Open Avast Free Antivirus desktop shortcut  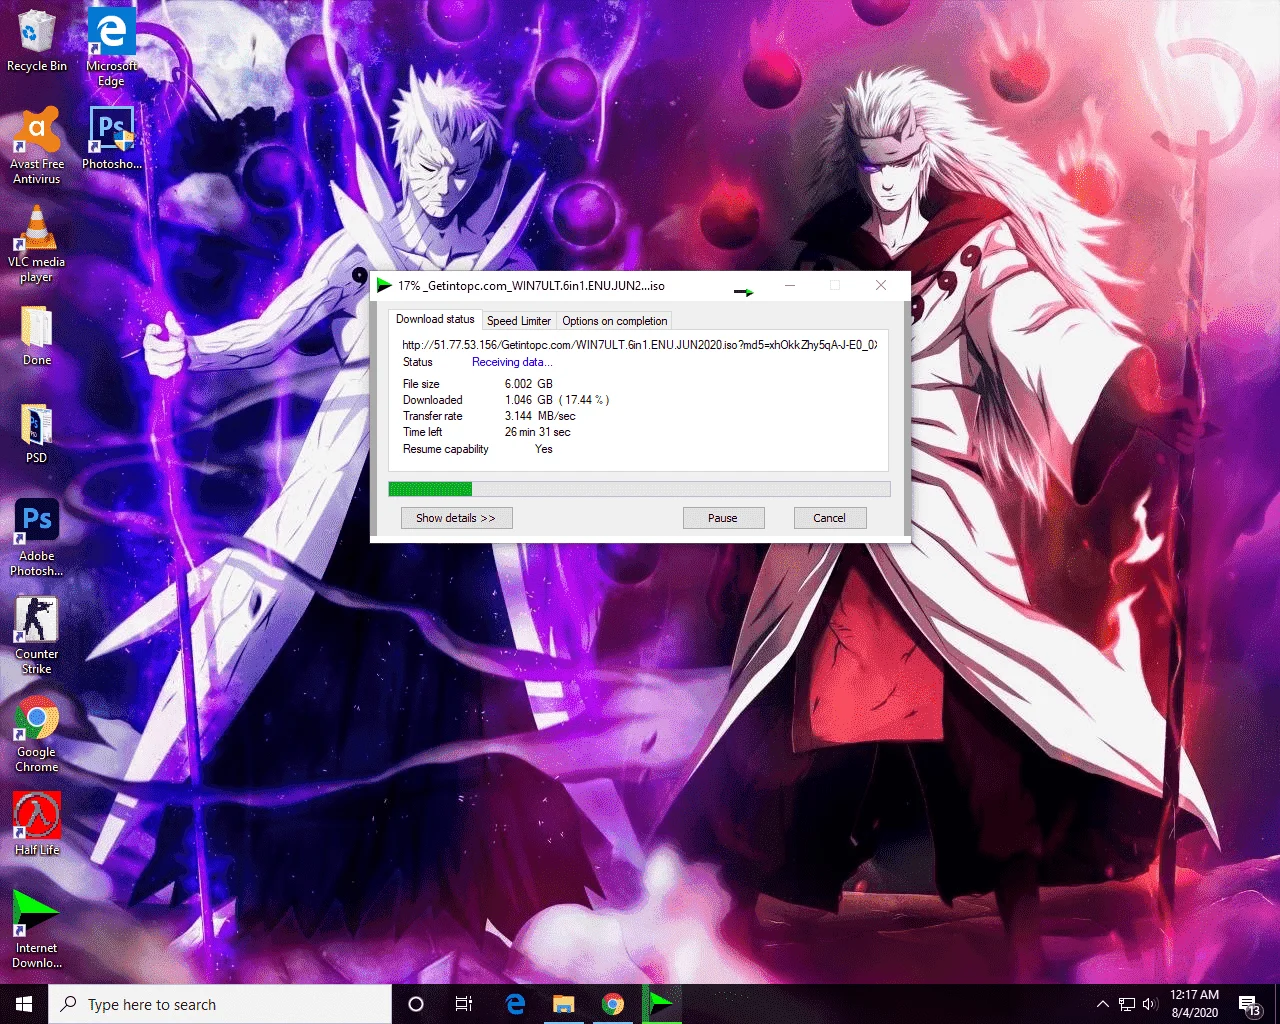click(x=37, y=146)
